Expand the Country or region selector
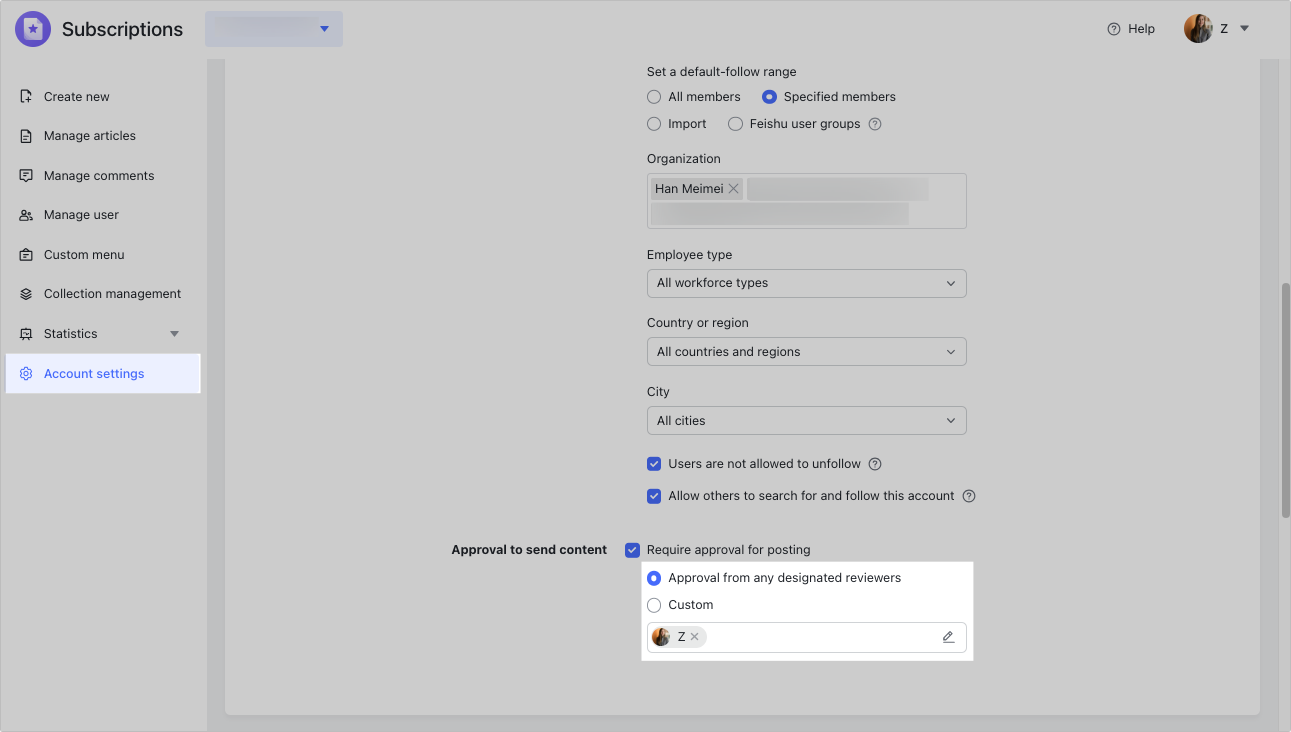 point(806,351)
